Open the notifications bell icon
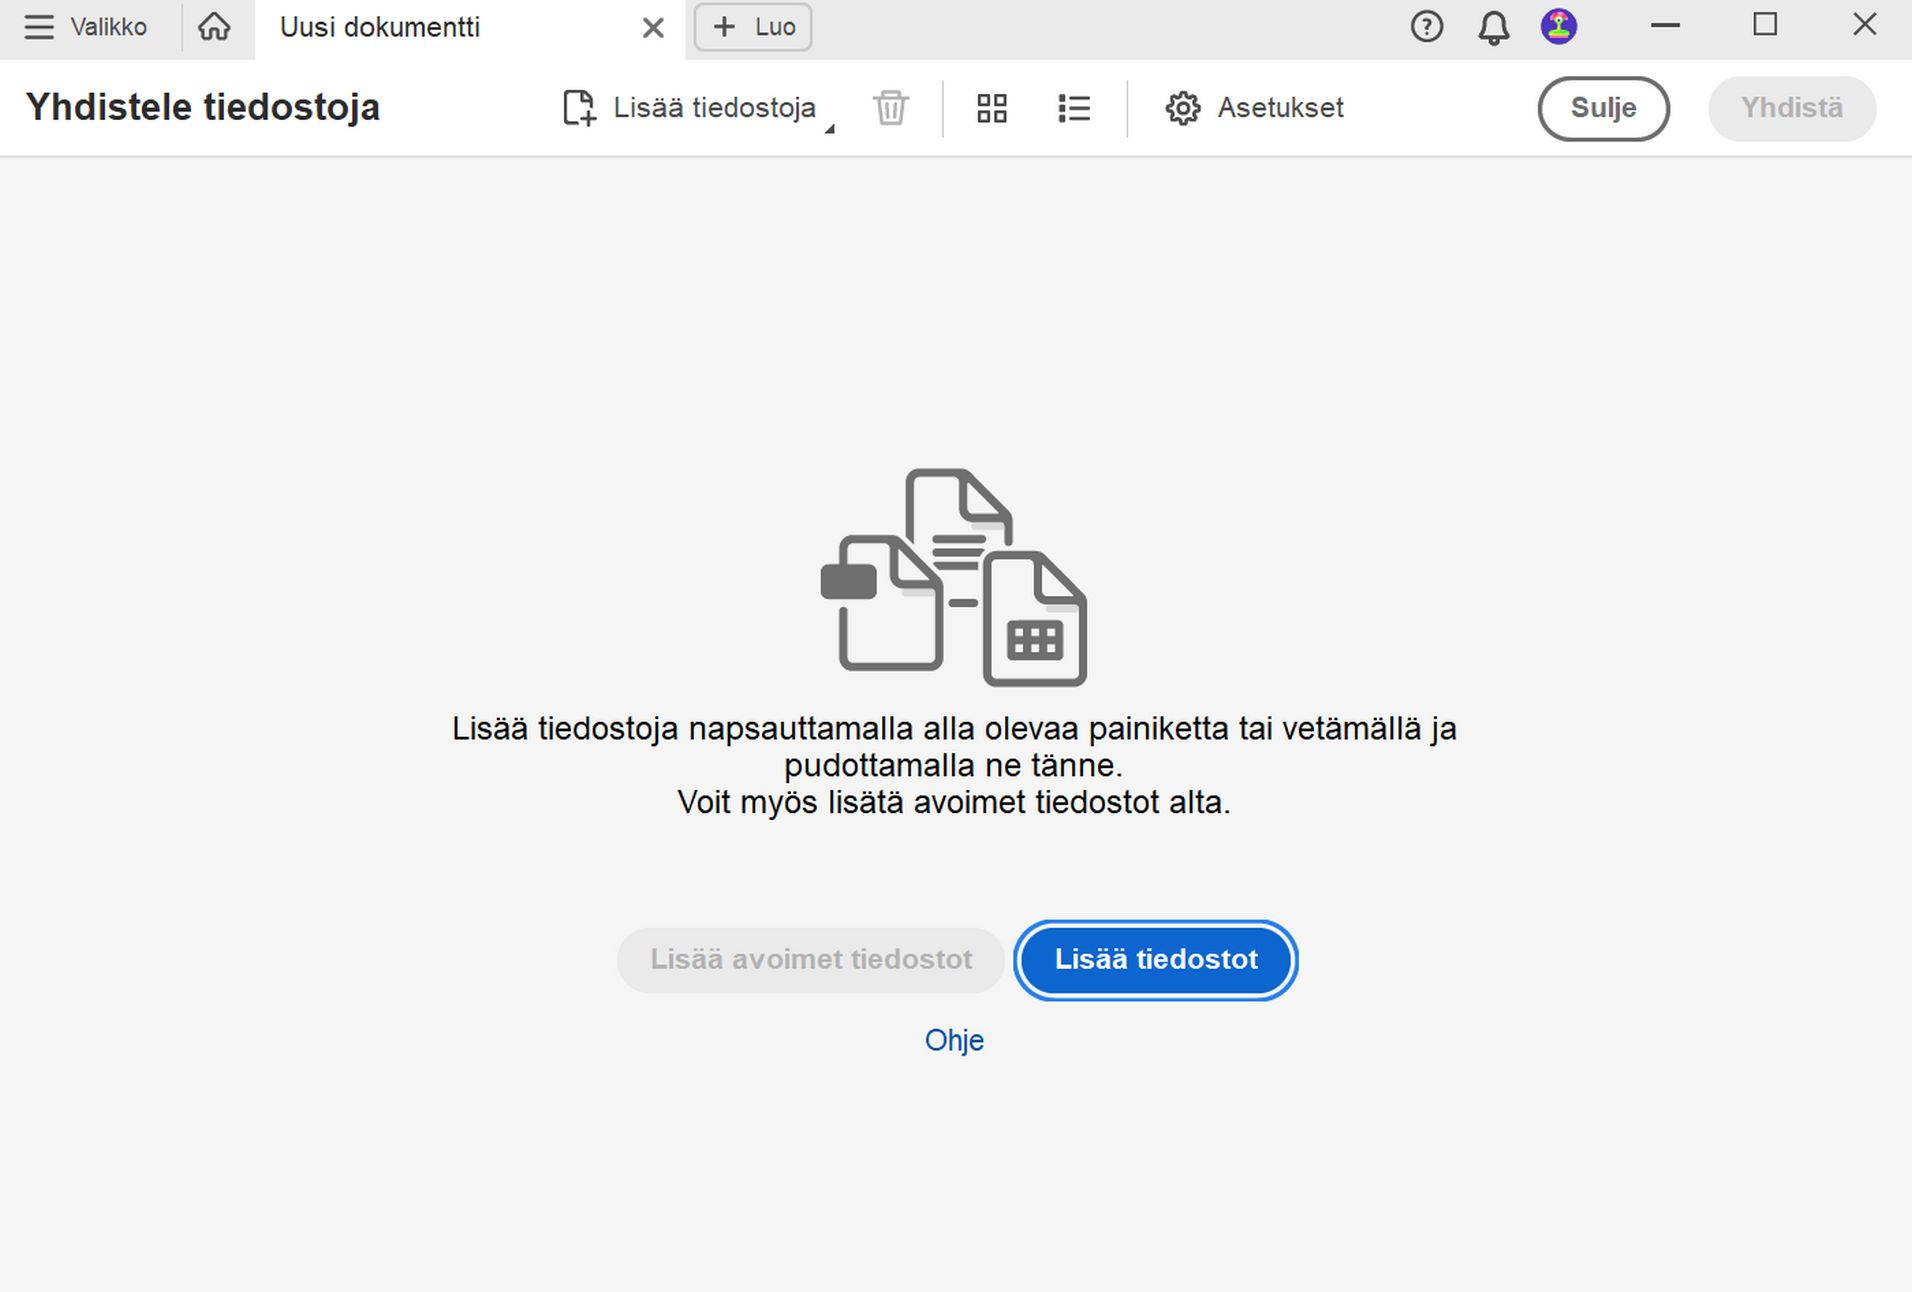 coord(1494,27)
